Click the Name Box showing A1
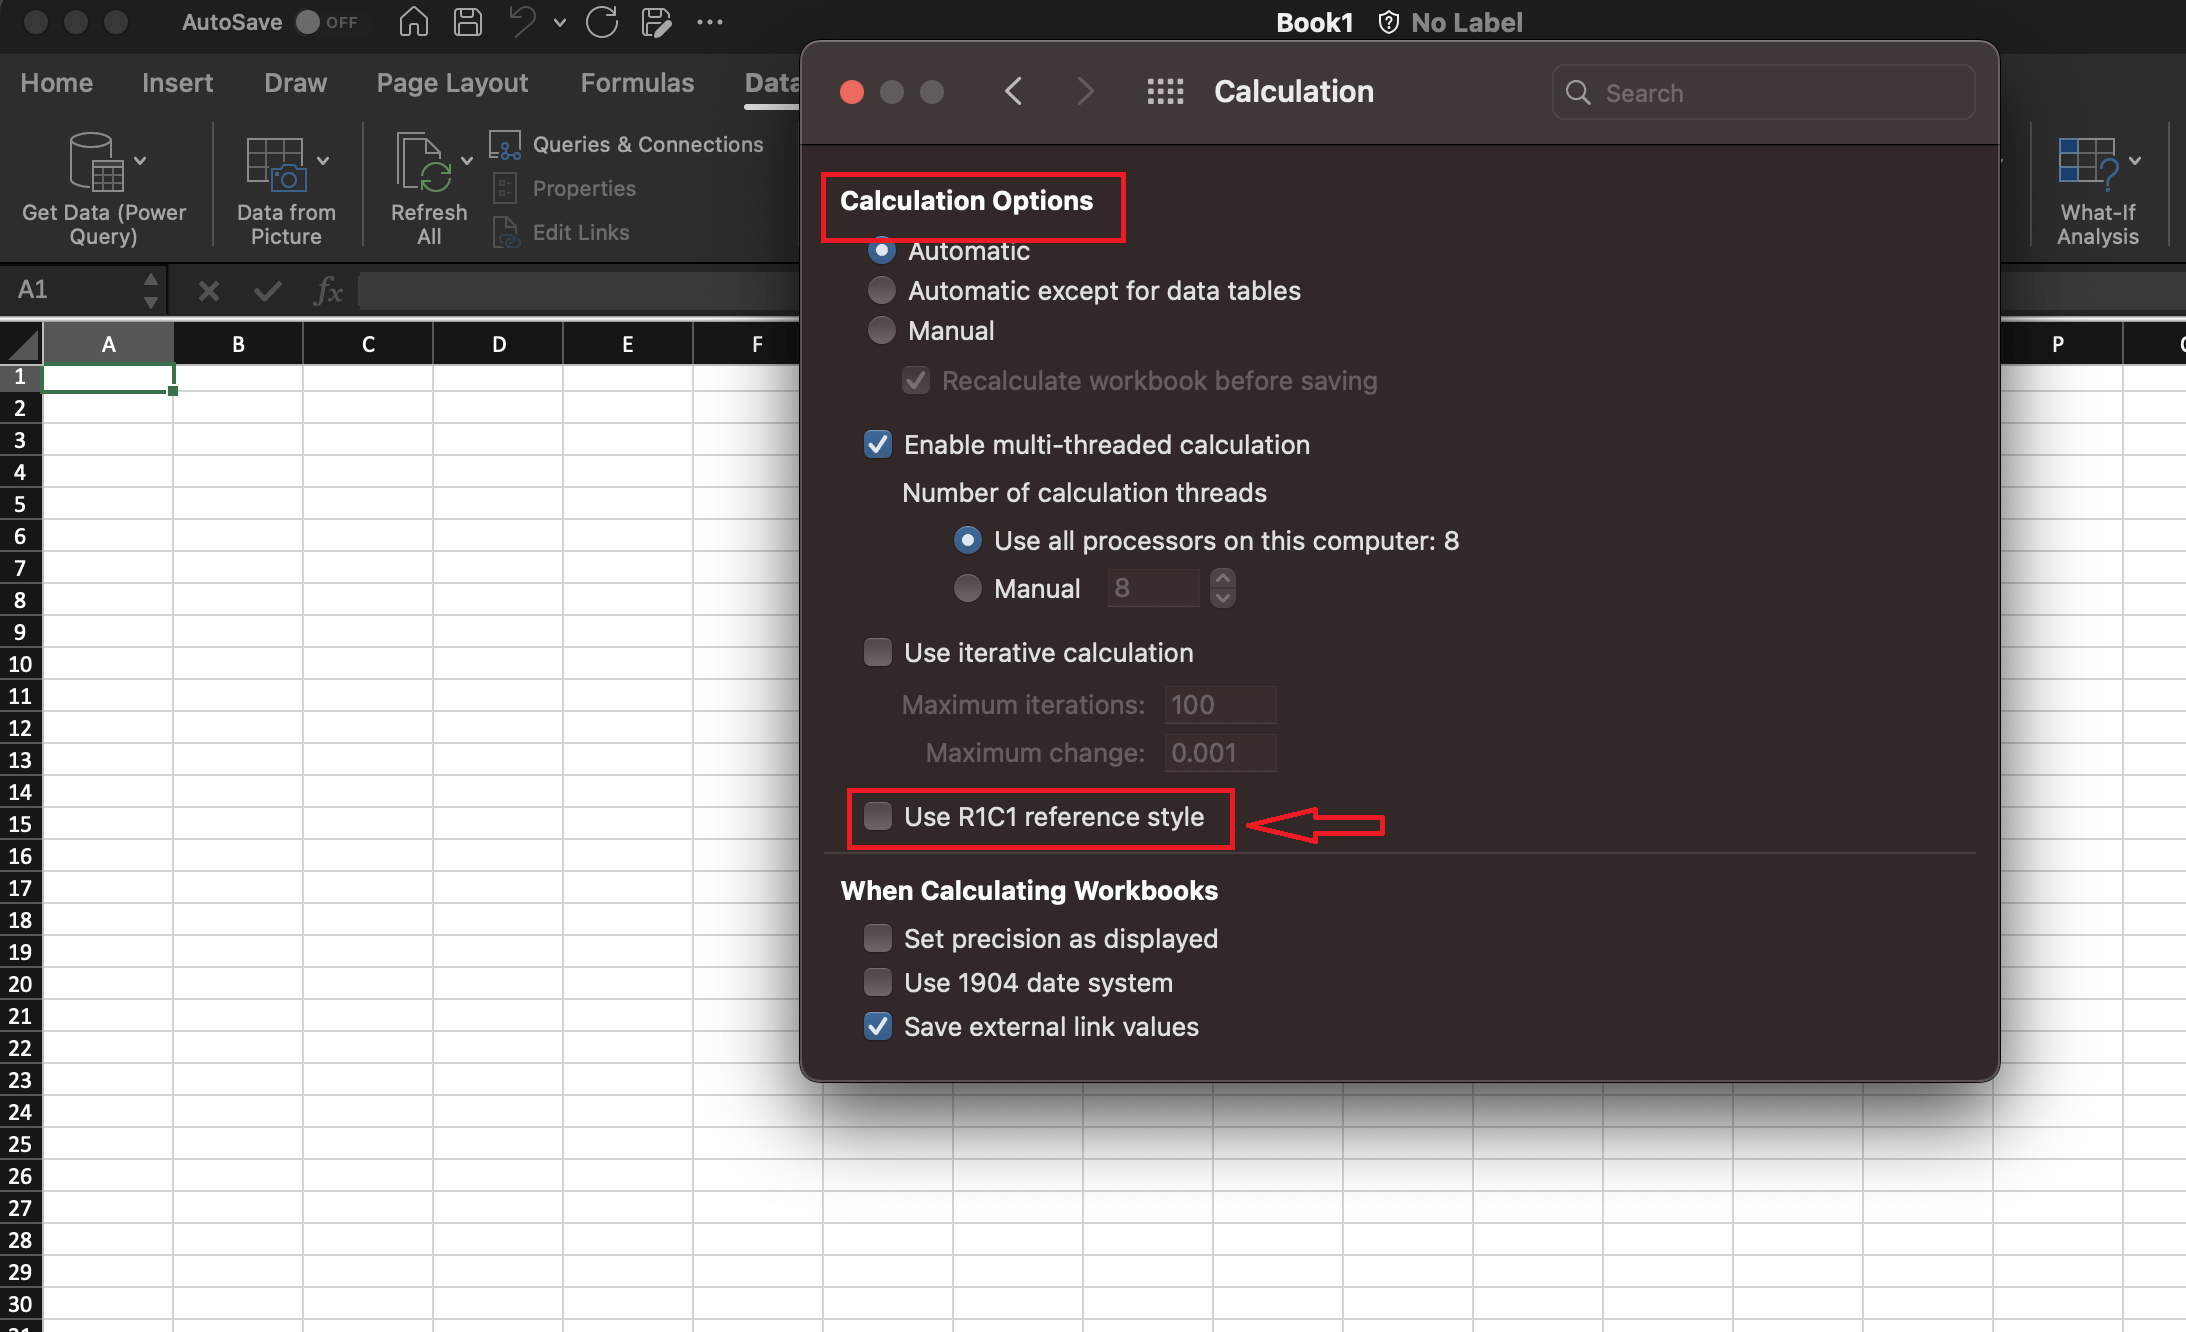Screen dimensions: 2186x1332 point(76,290)
